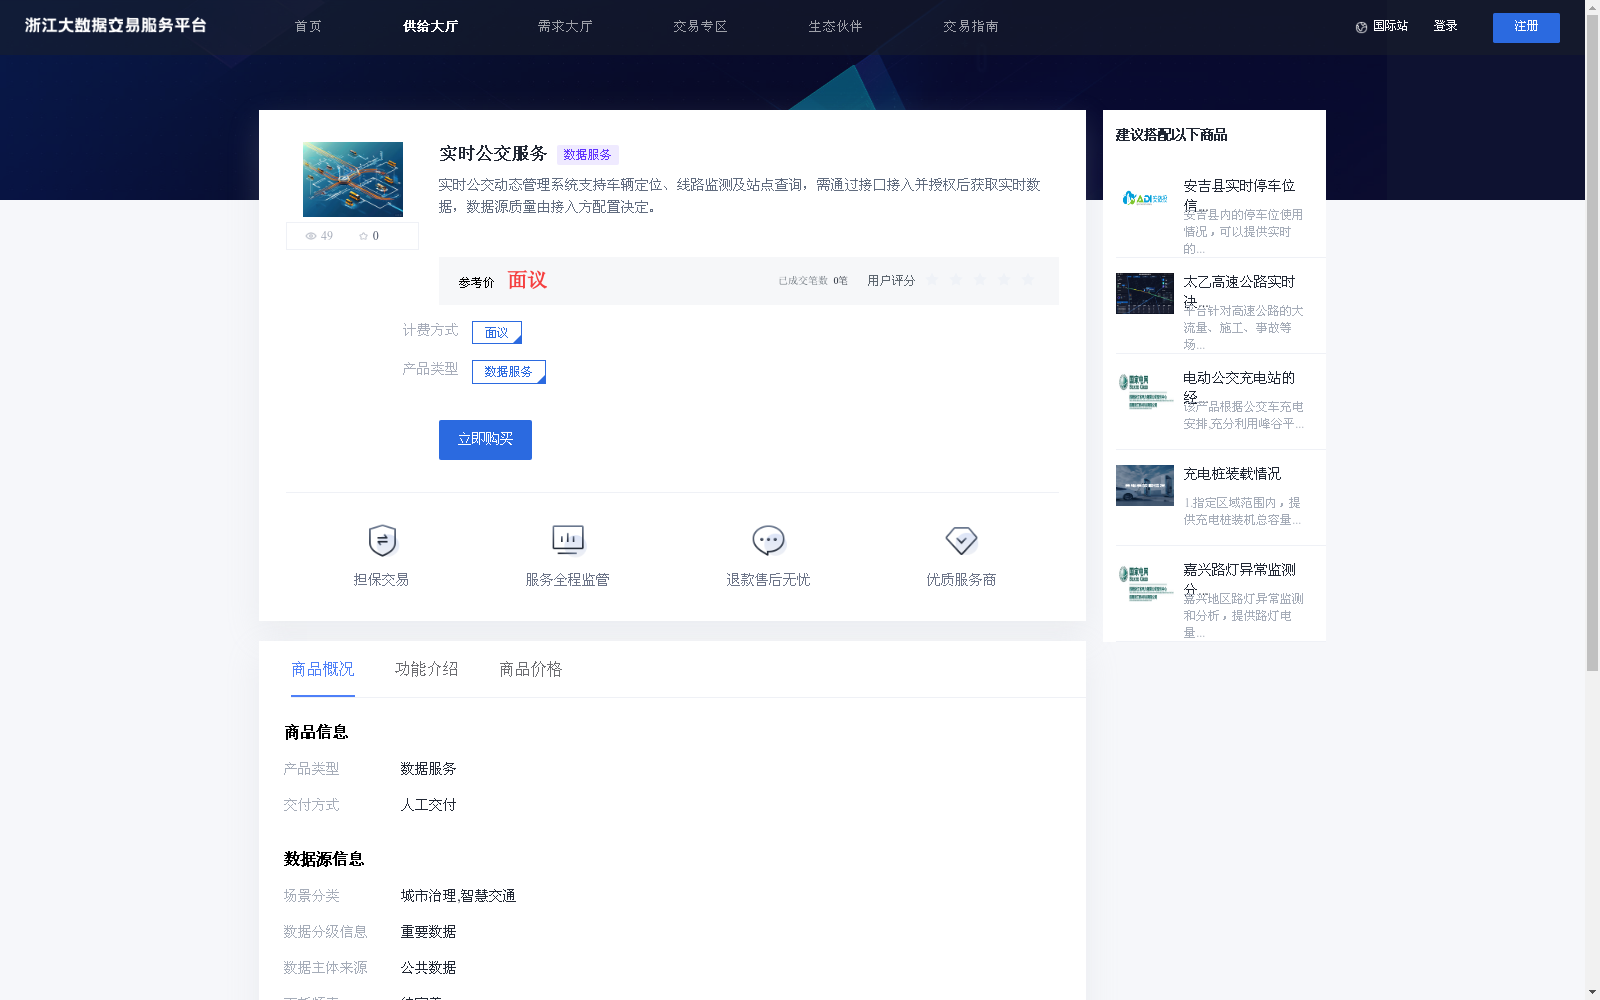1600x1000 pixels.
Task: Click the favorite star icon under the thumbnail
Action: [x=363, y=236]
